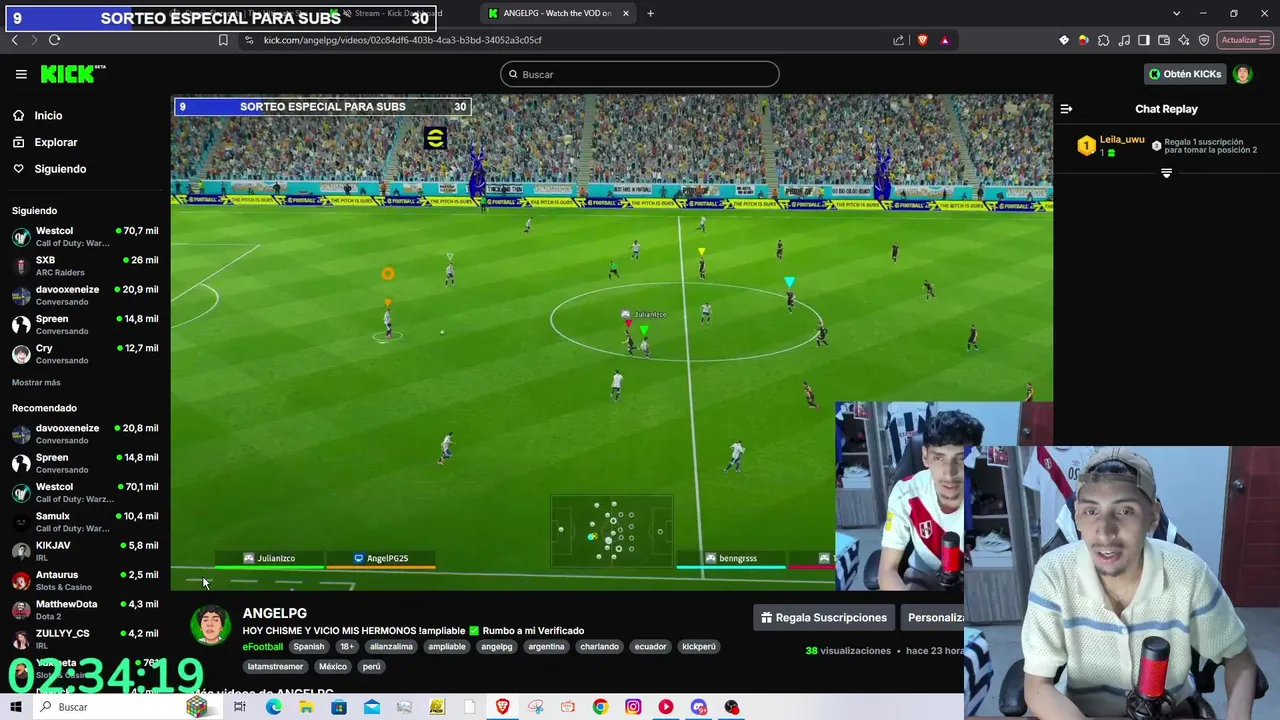
Task: Open Google Chrome from the taskbar
Action: coord(600,707)
